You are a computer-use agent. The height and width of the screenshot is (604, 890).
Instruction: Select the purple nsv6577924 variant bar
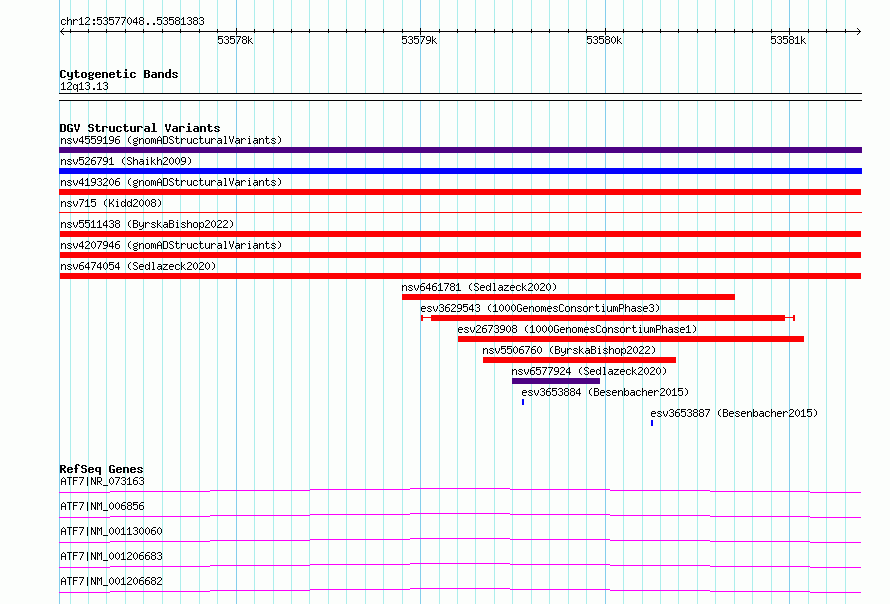pyautogui.click(x=556, y=381)
